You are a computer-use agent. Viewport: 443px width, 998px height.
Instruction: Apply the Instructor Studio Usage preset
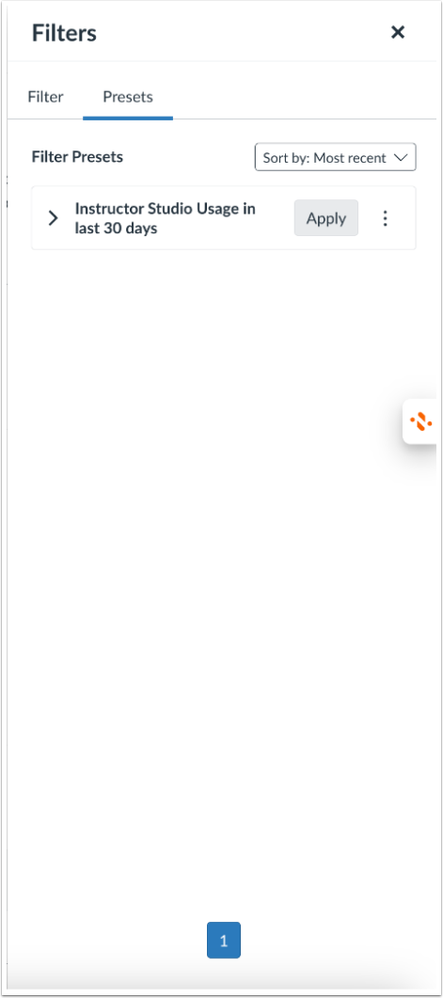[326, 218]
